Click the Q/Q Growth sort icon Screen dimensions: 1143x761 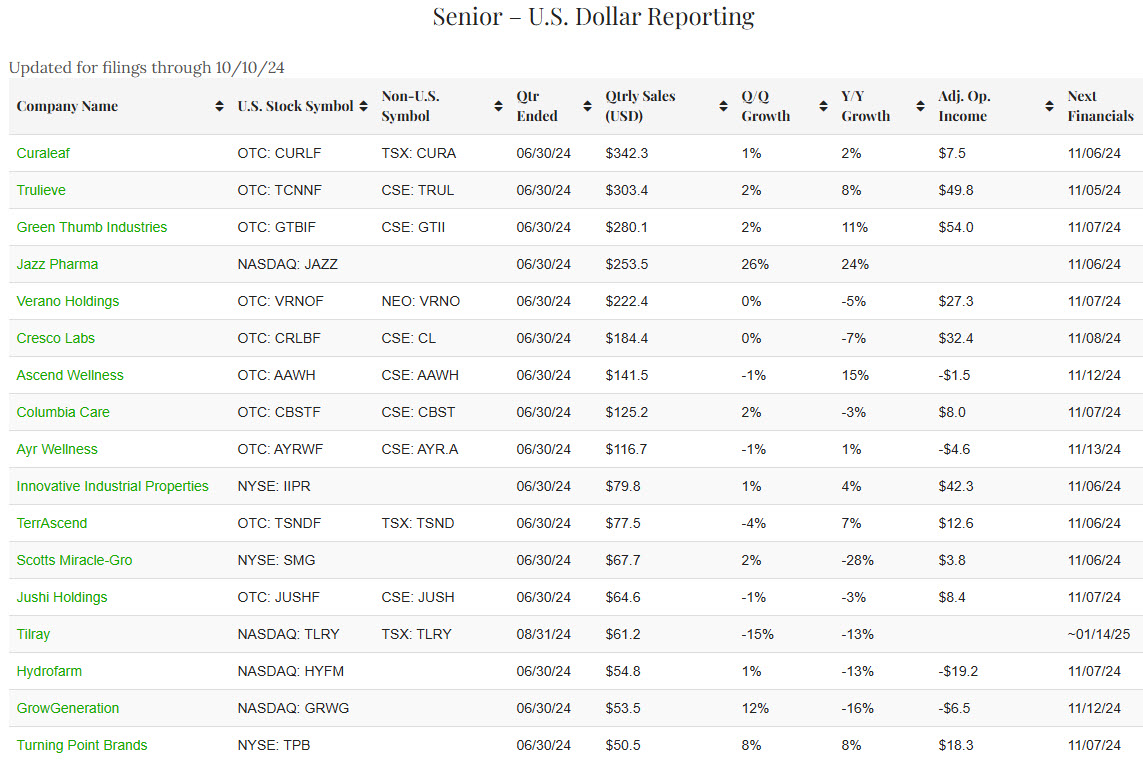point(823,106)
